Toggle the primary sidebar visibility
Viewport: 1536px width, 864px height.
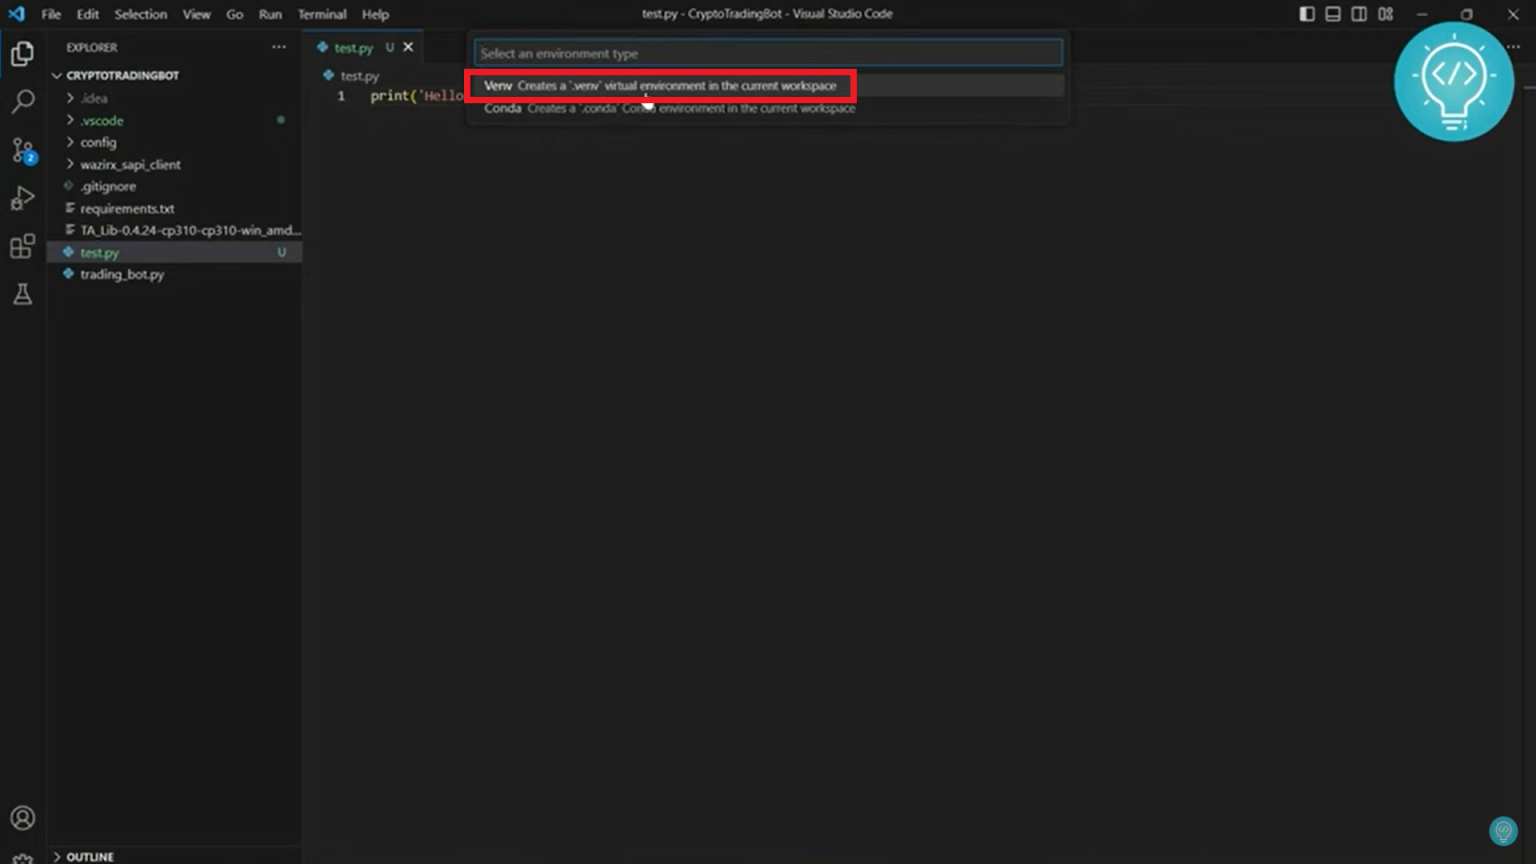(x=1306, y=13)
